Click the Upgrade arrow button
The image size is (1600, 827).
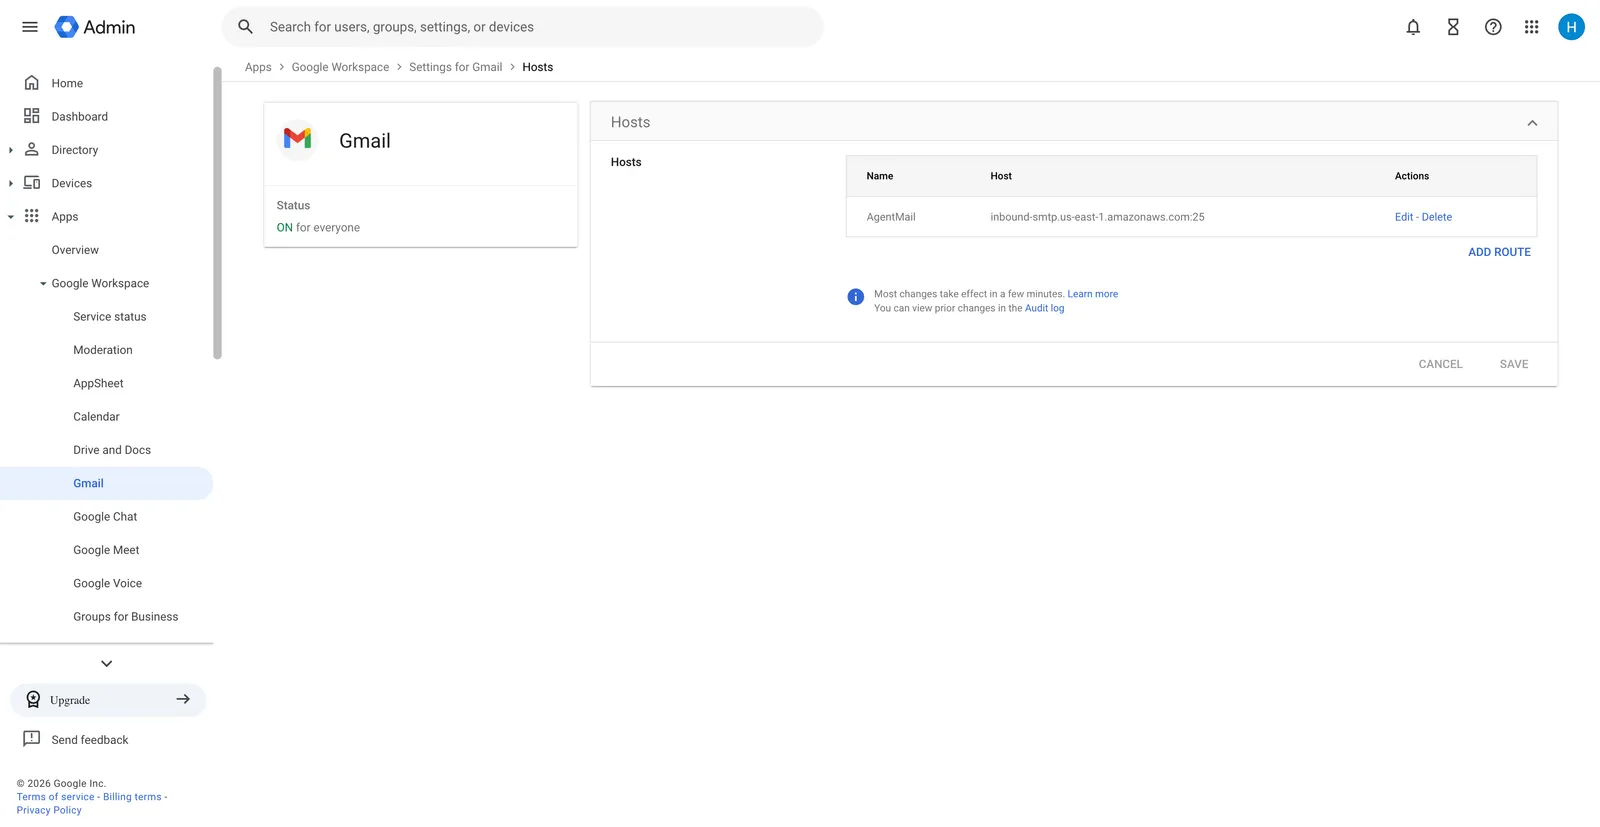pos(183,699)
